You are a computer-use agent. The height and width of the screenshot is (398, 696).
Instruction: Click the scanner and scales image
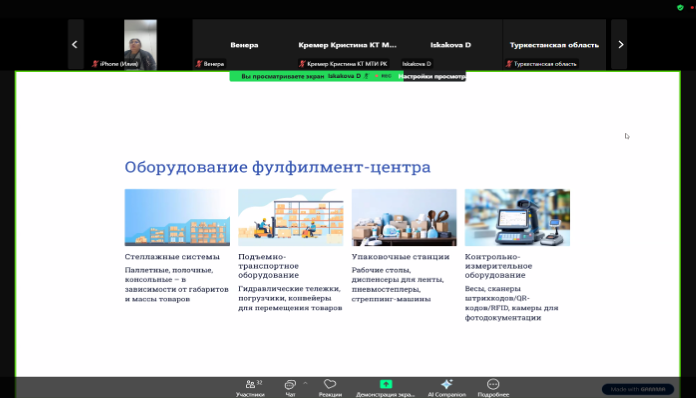click(518, 217)
